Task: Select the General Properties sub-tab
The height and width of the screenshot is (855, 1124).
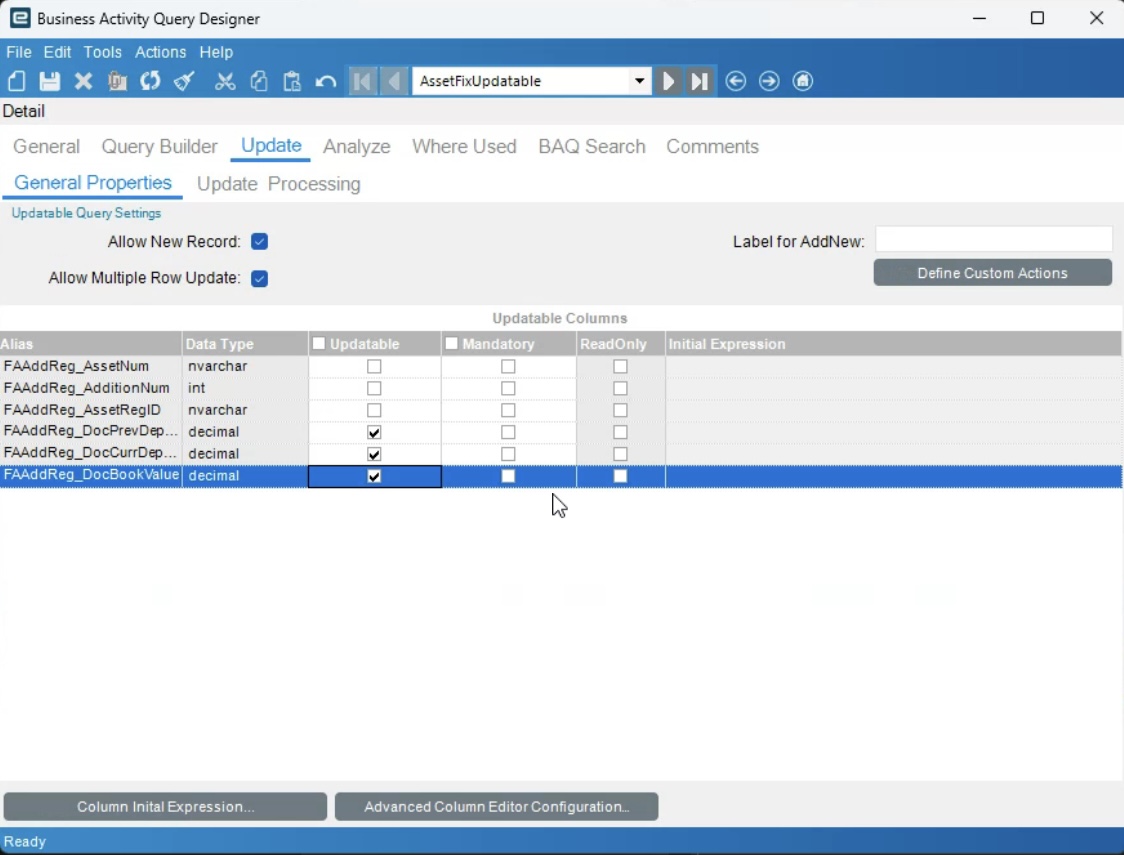Action: 93,183
